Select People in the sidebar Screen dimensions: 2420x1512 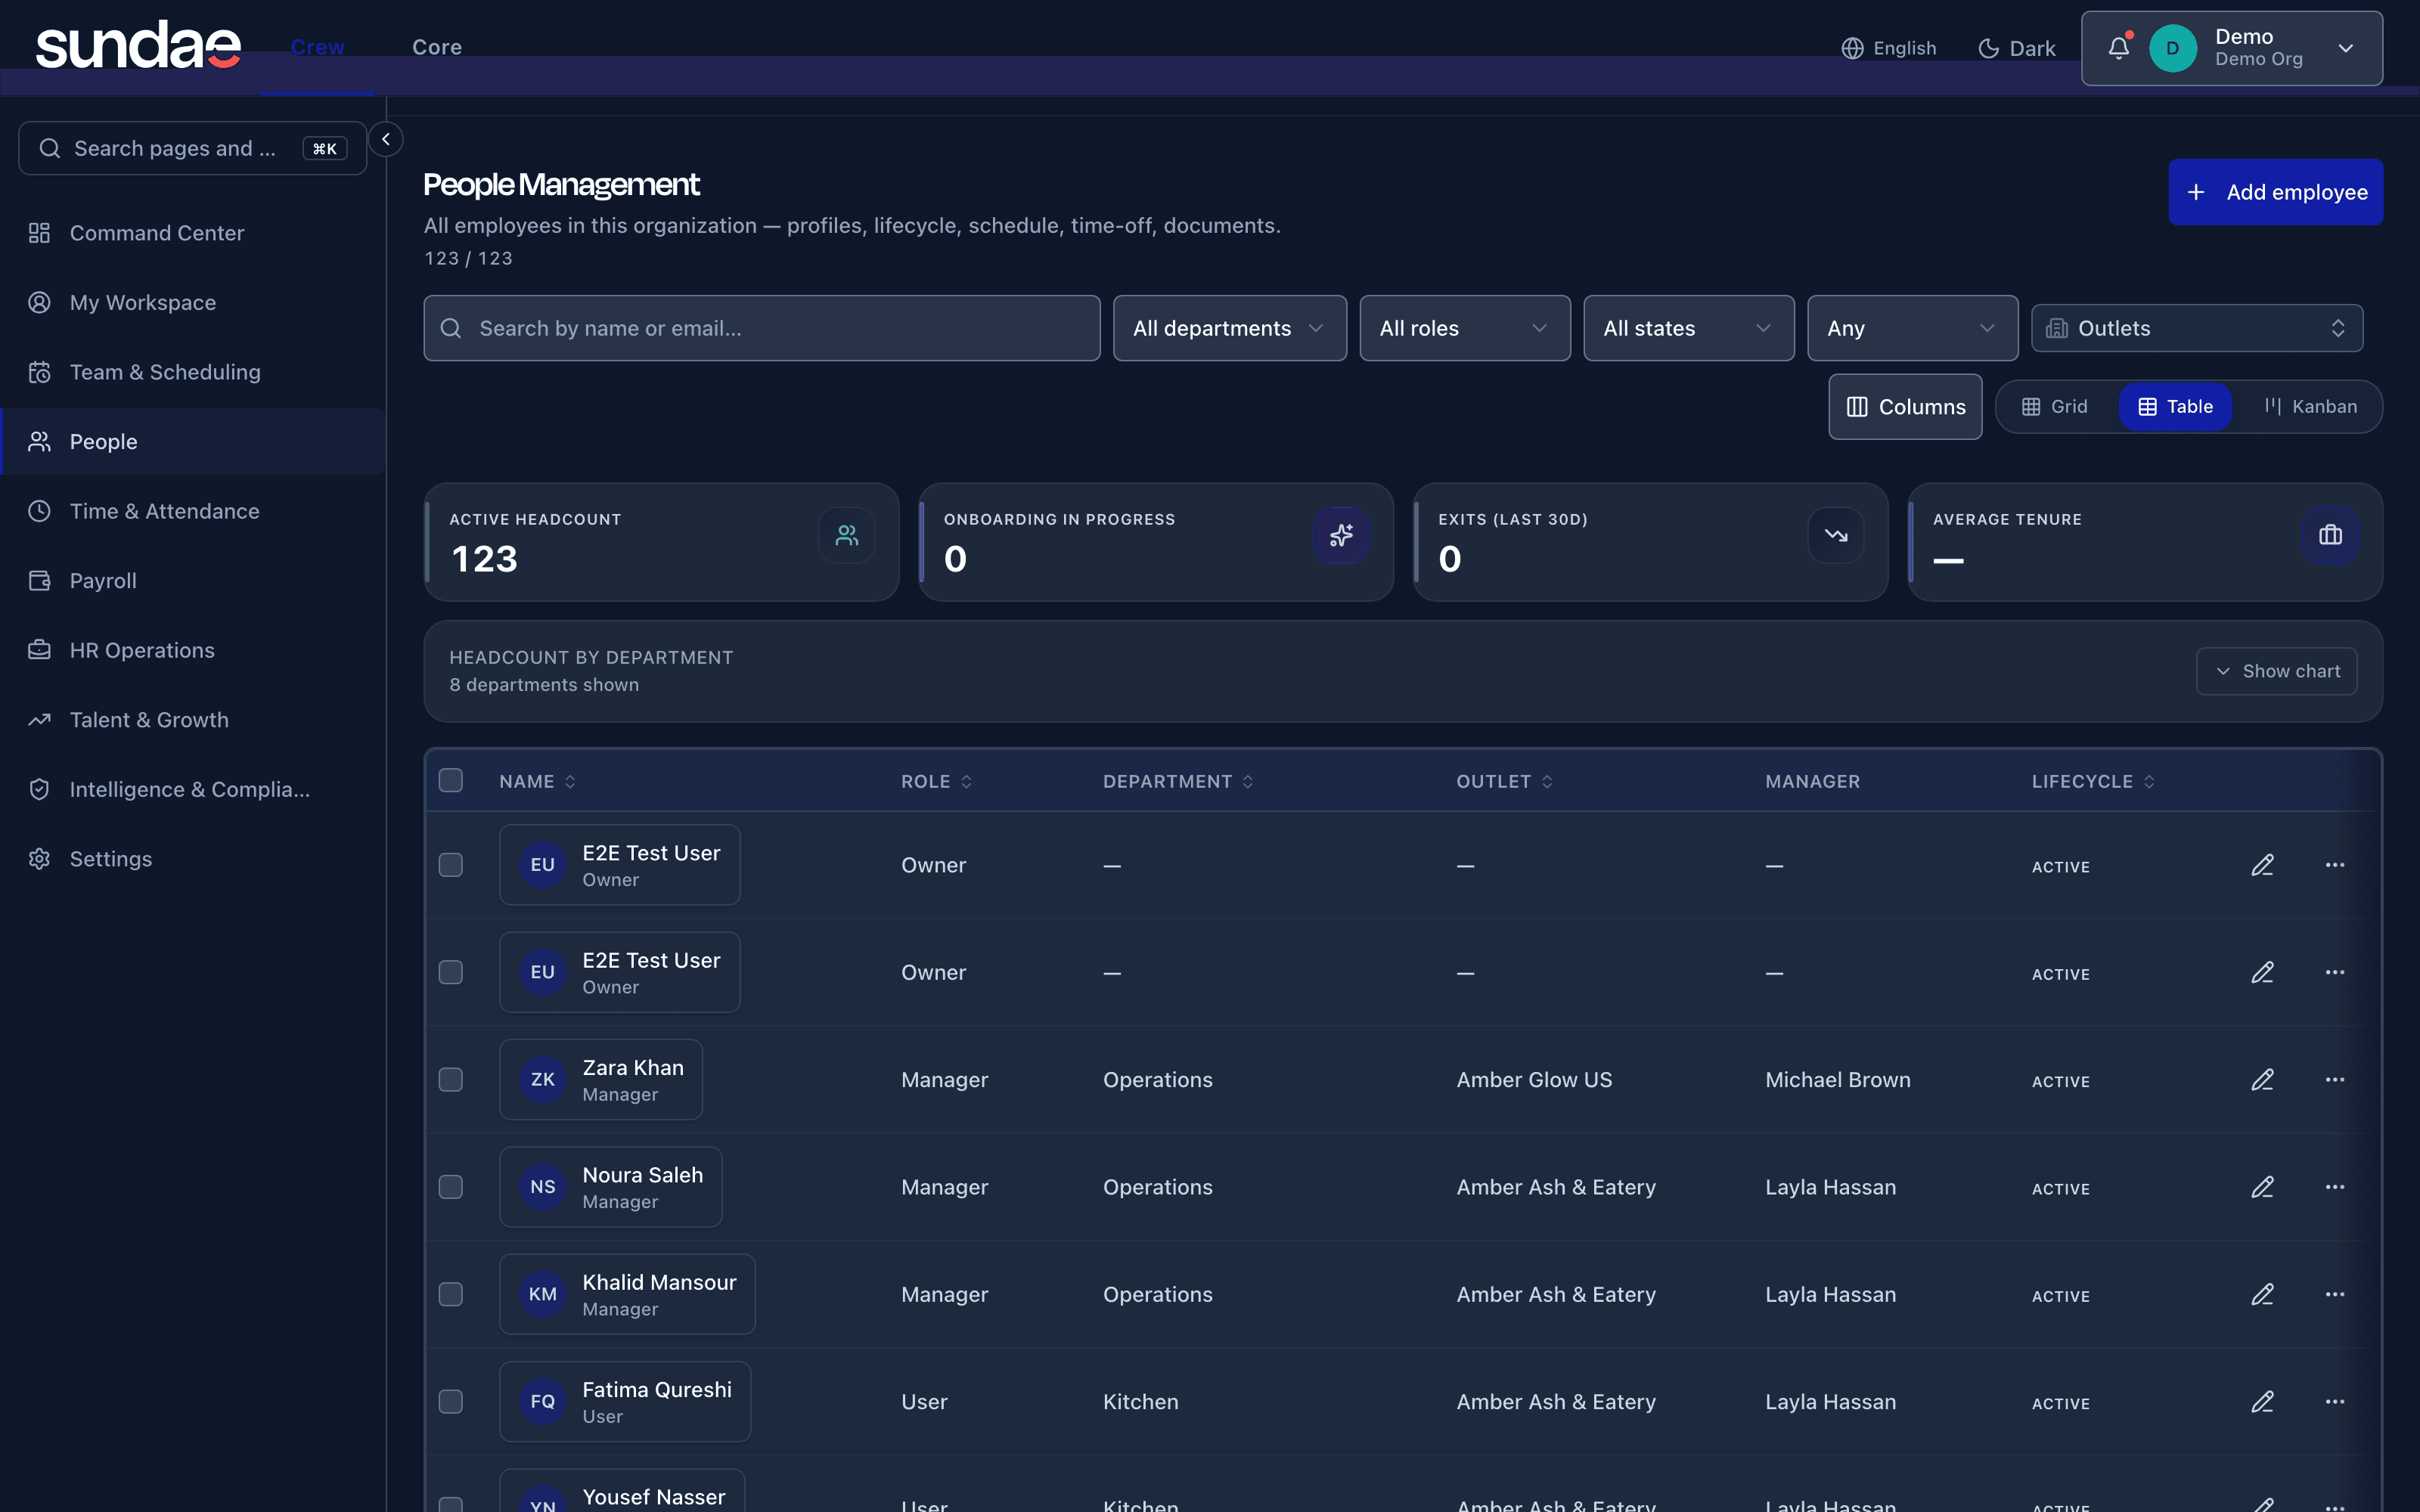tap(193, 441)
